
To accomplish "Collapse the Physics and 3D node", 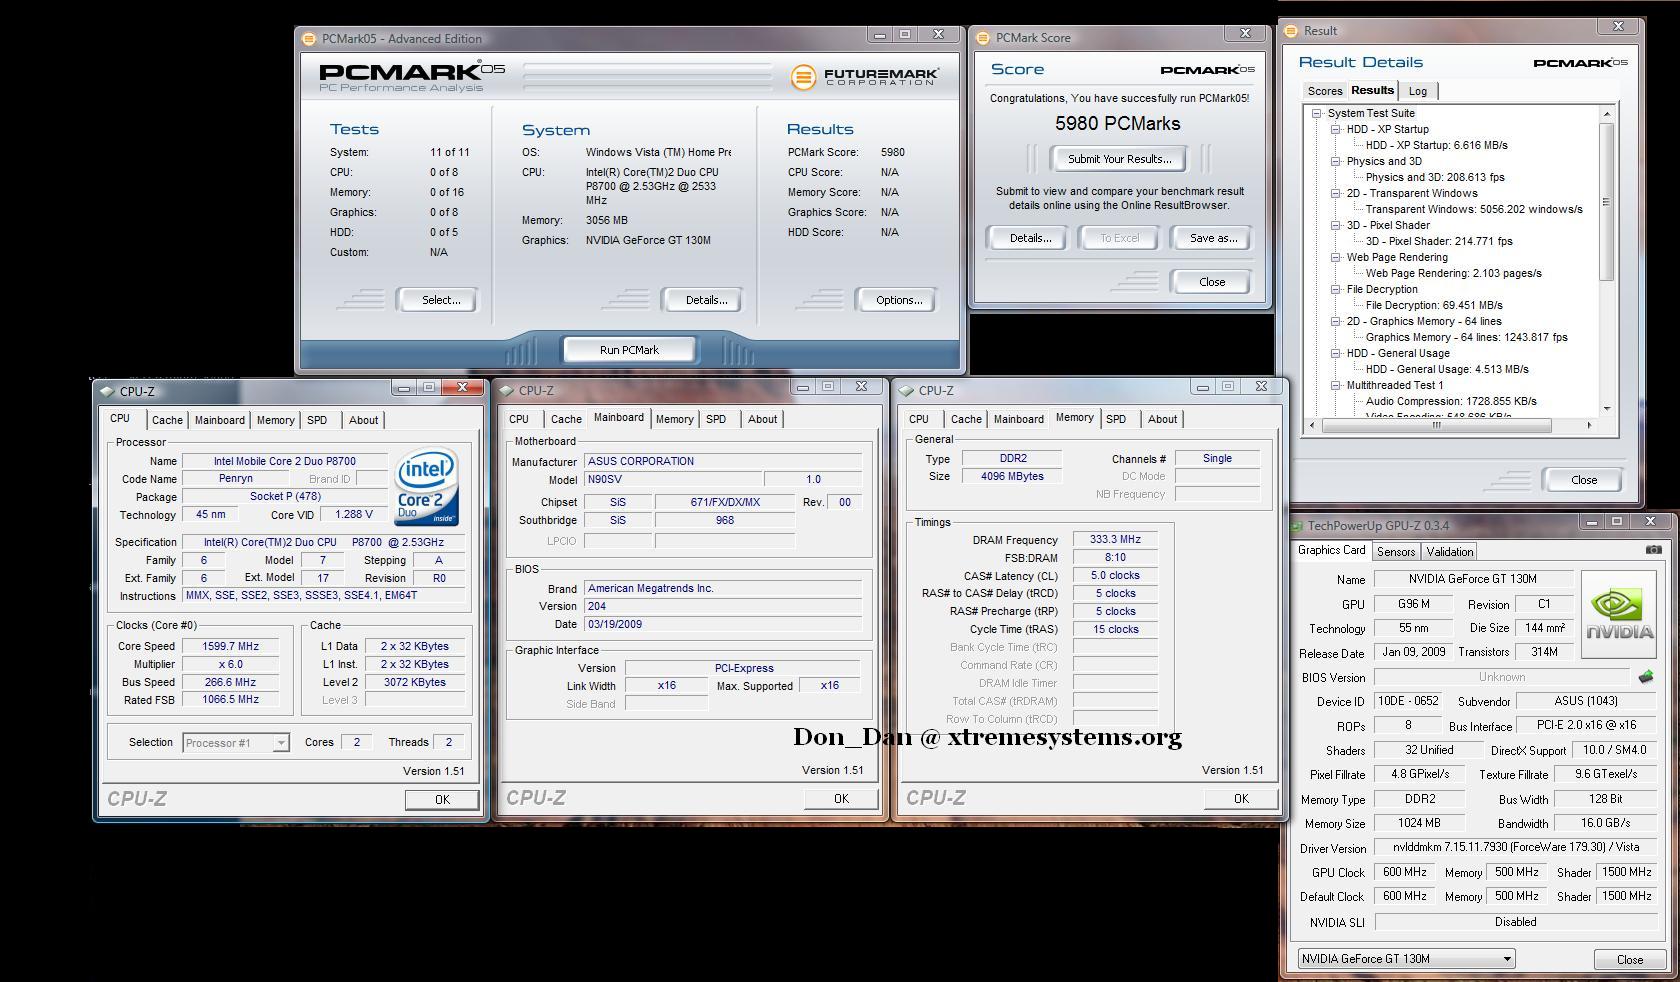I will (1335, 161).
